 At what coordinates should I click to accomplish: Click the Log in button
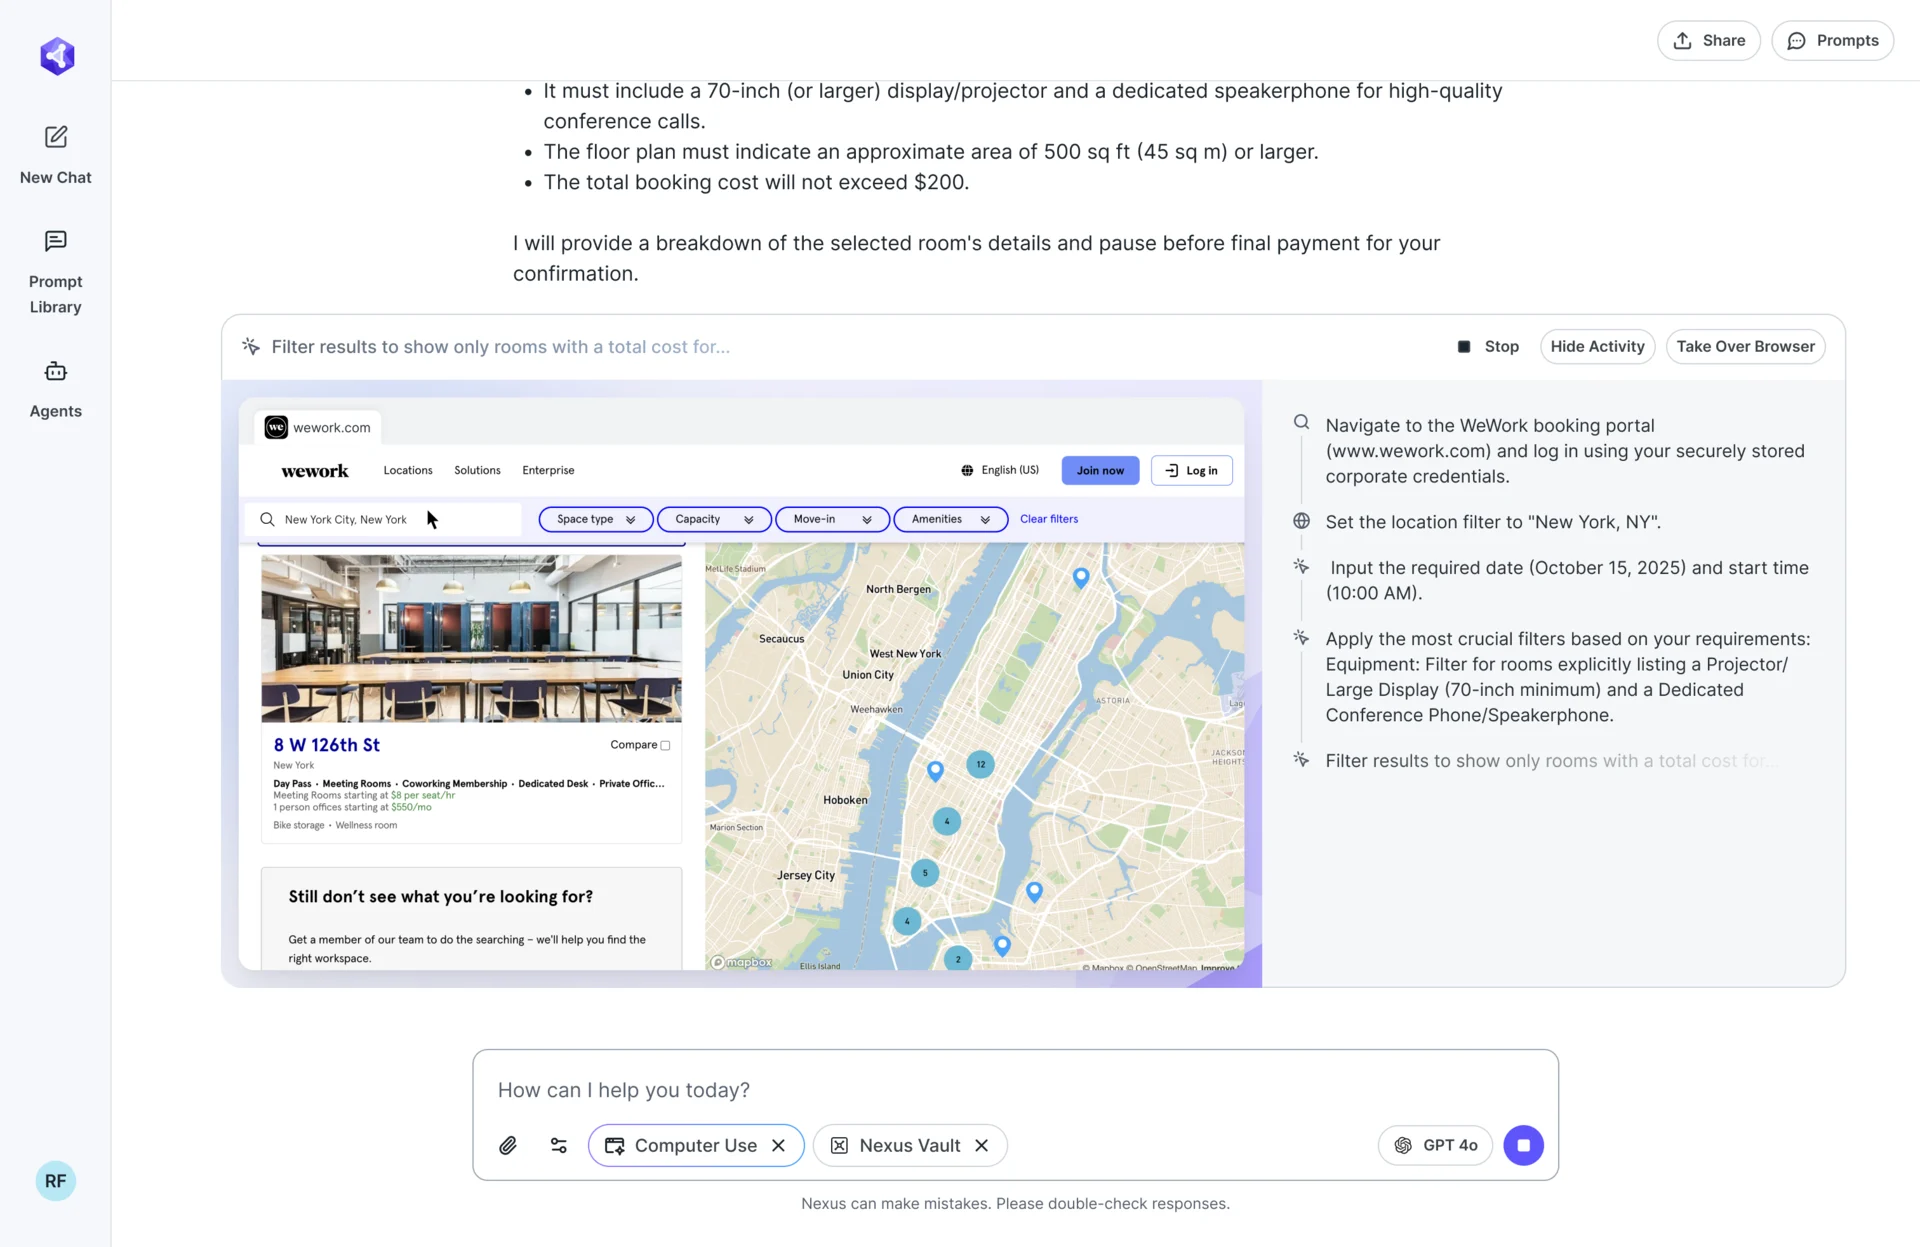tap(1191, 470)
